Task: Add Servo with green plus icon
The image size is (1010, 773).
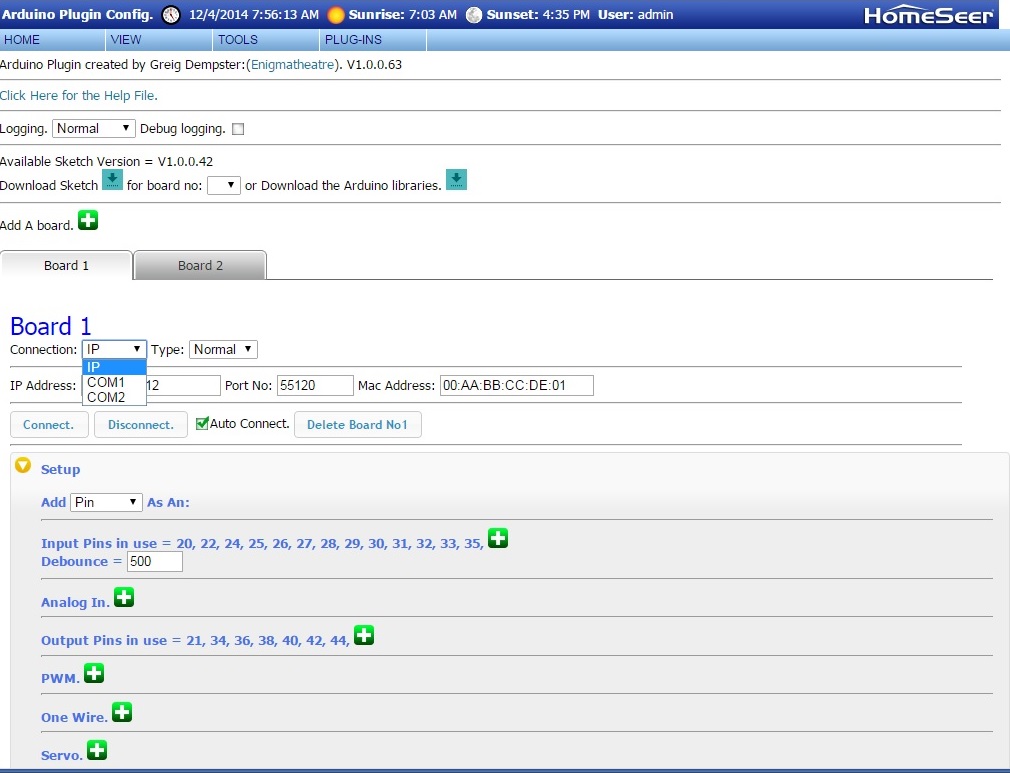Action: (97, 750)
